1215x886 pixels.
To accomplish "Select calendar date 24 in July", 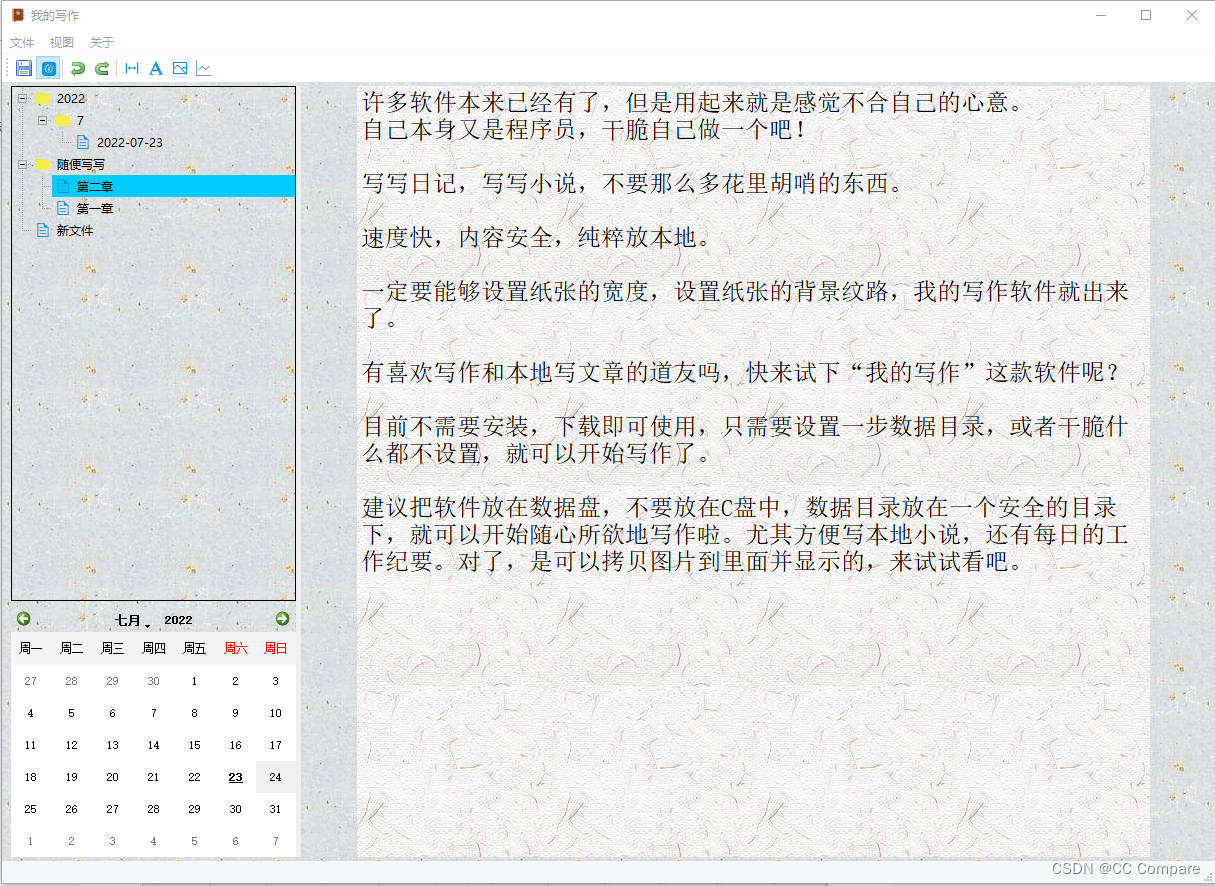I will 276,777.
